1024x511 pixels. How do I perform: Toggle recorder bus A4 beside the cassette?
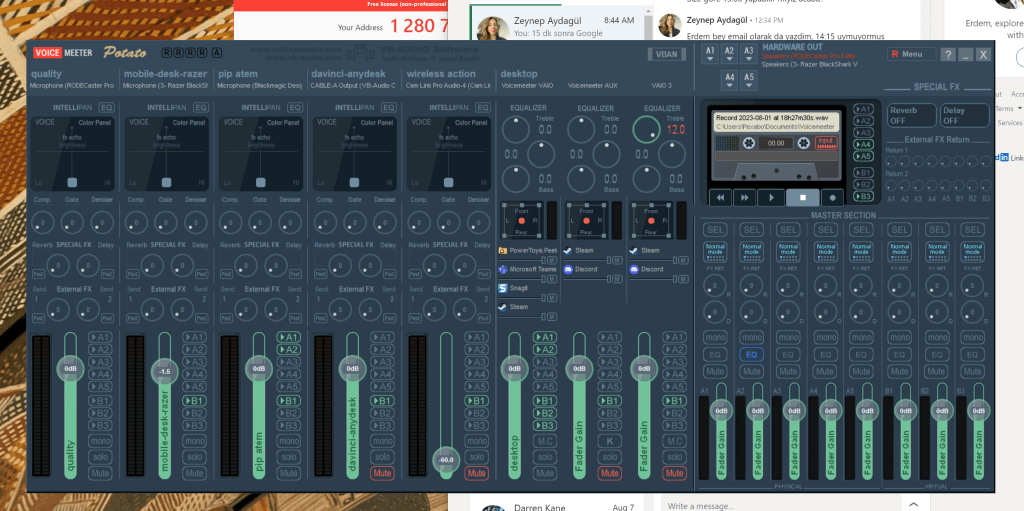click(864, 144)
